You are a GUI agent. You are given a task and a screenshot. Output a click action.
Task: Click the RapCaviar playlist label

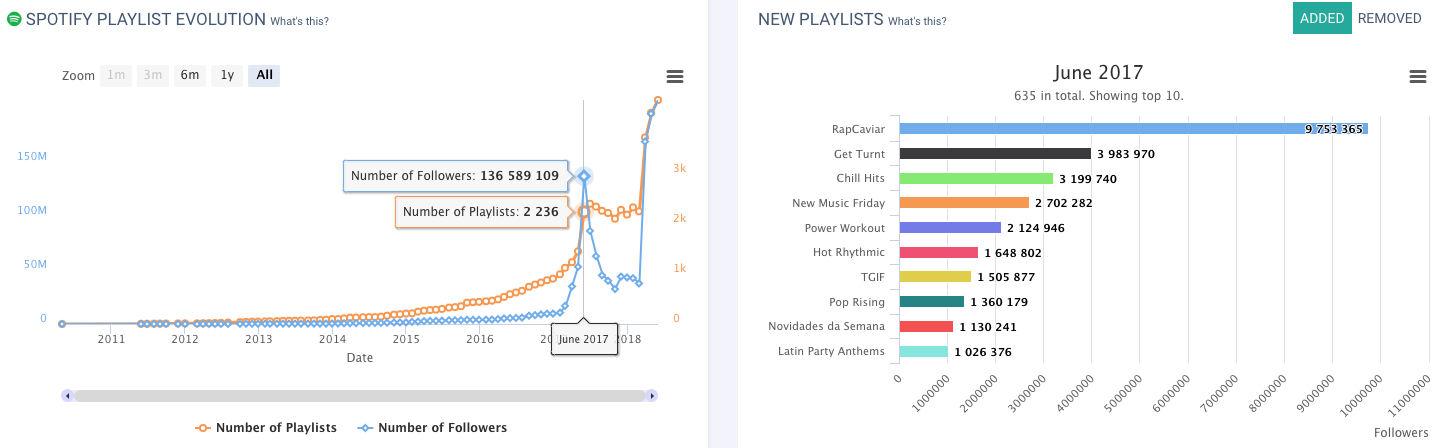(x=858, y=129)
